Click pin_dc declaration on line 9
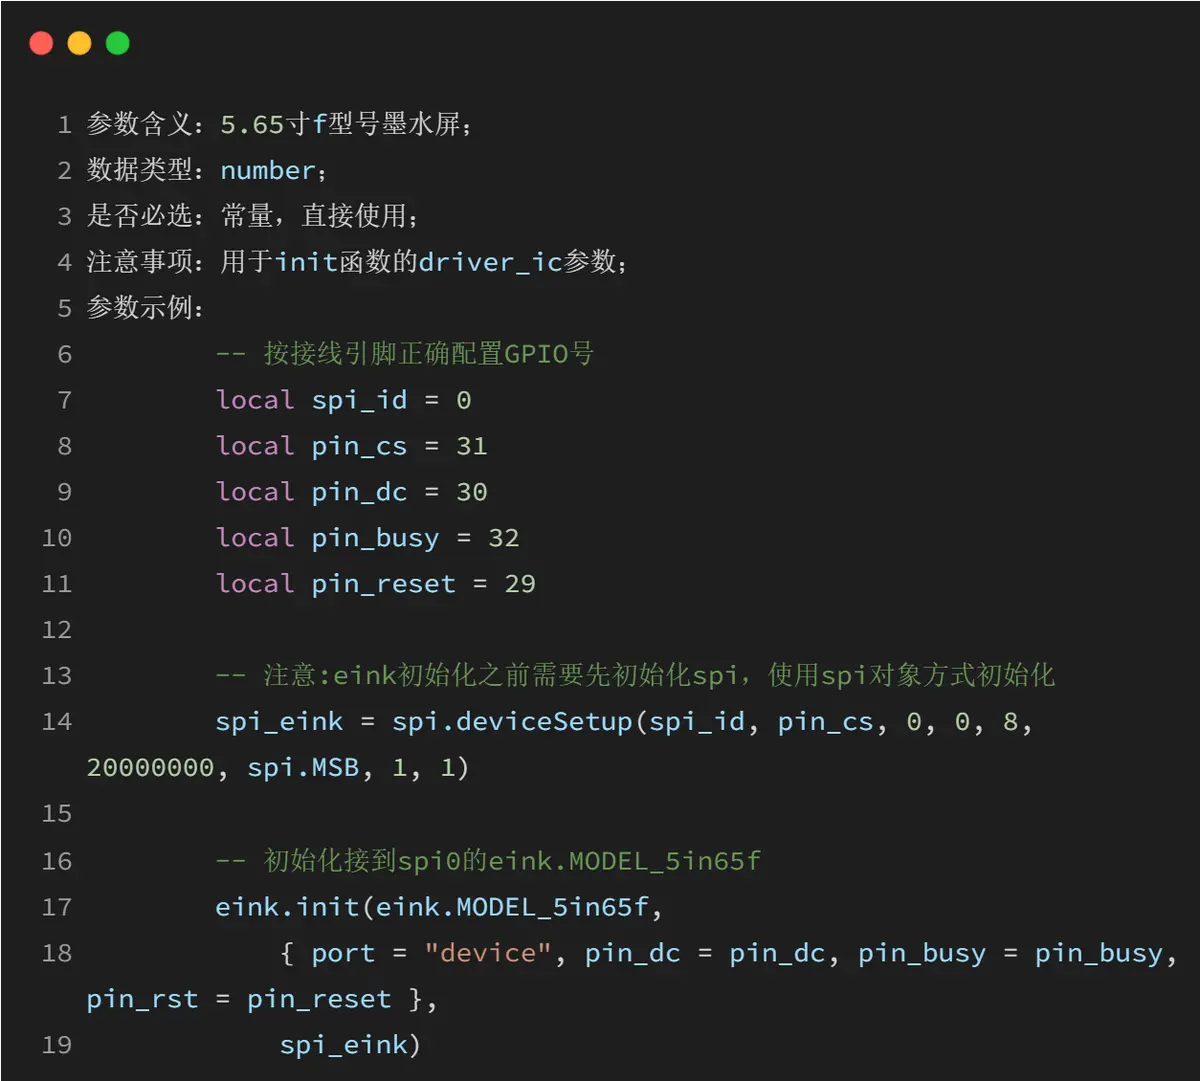This screenshot has width=1200, height=1081. click(x=360, y=492)
